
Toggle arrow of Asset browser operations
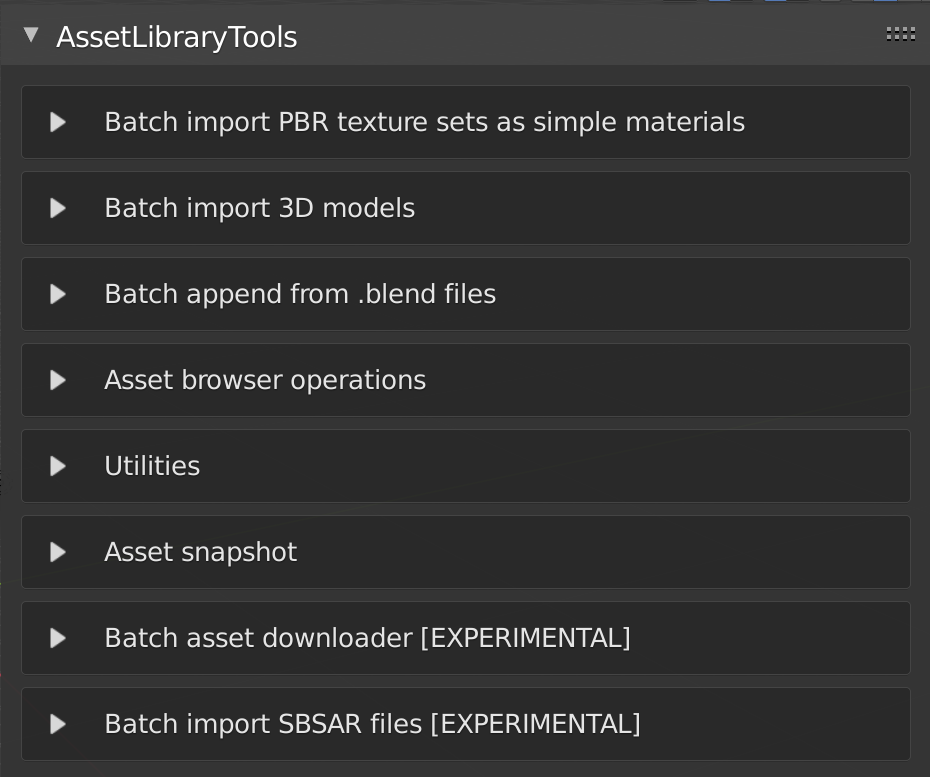[x=58, y=380]
